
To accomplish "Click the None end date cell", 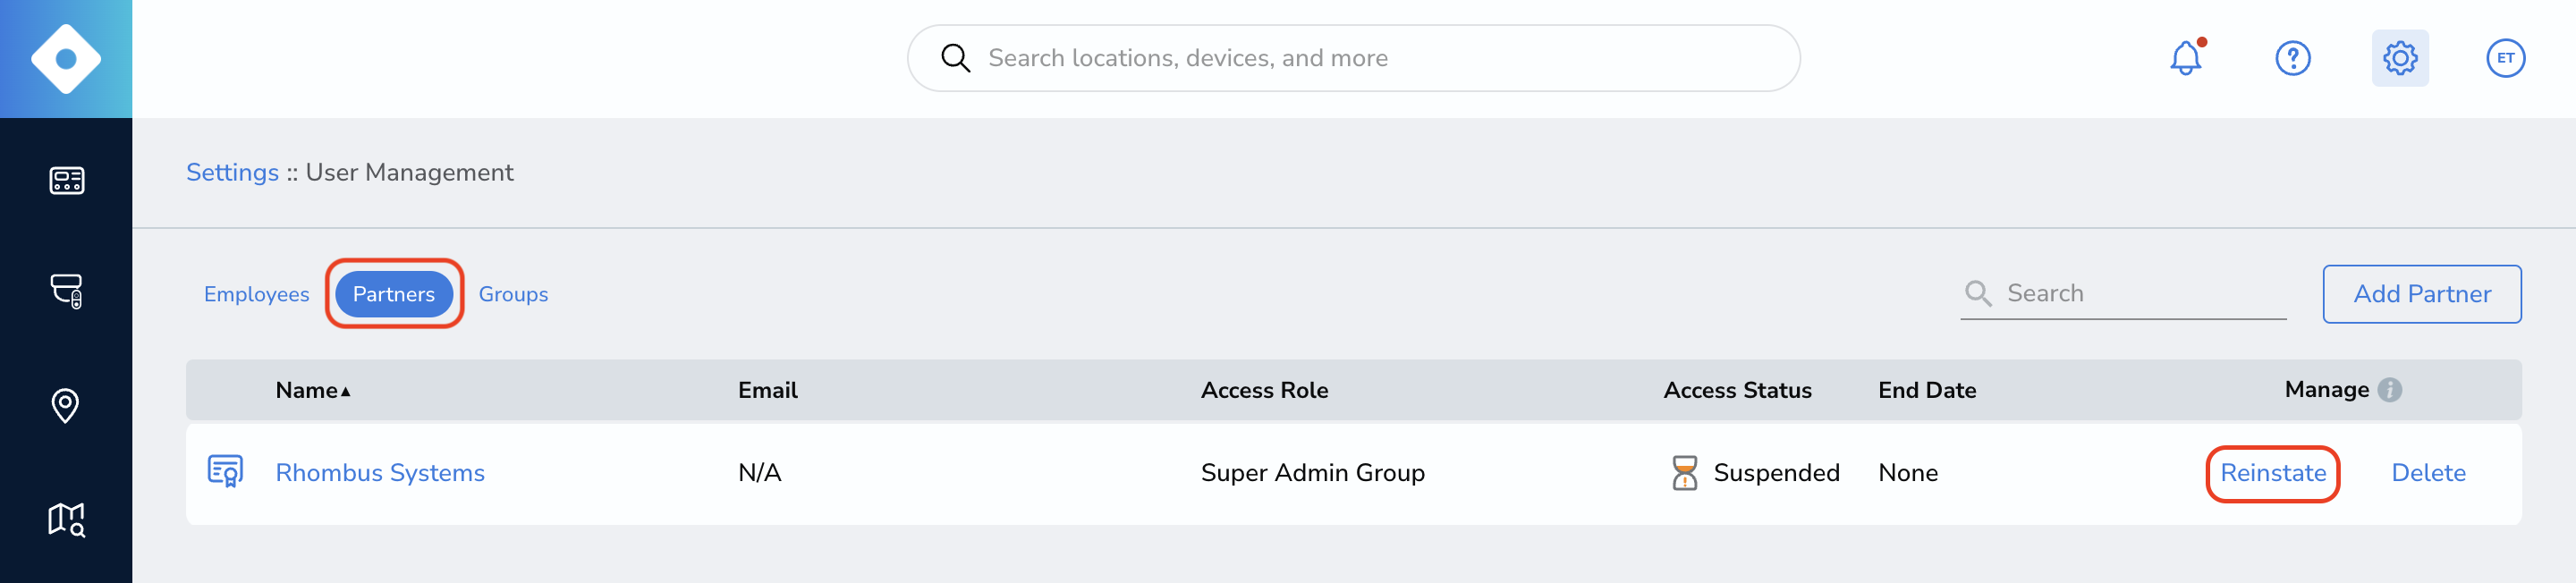I will (x=1907, y=473).
